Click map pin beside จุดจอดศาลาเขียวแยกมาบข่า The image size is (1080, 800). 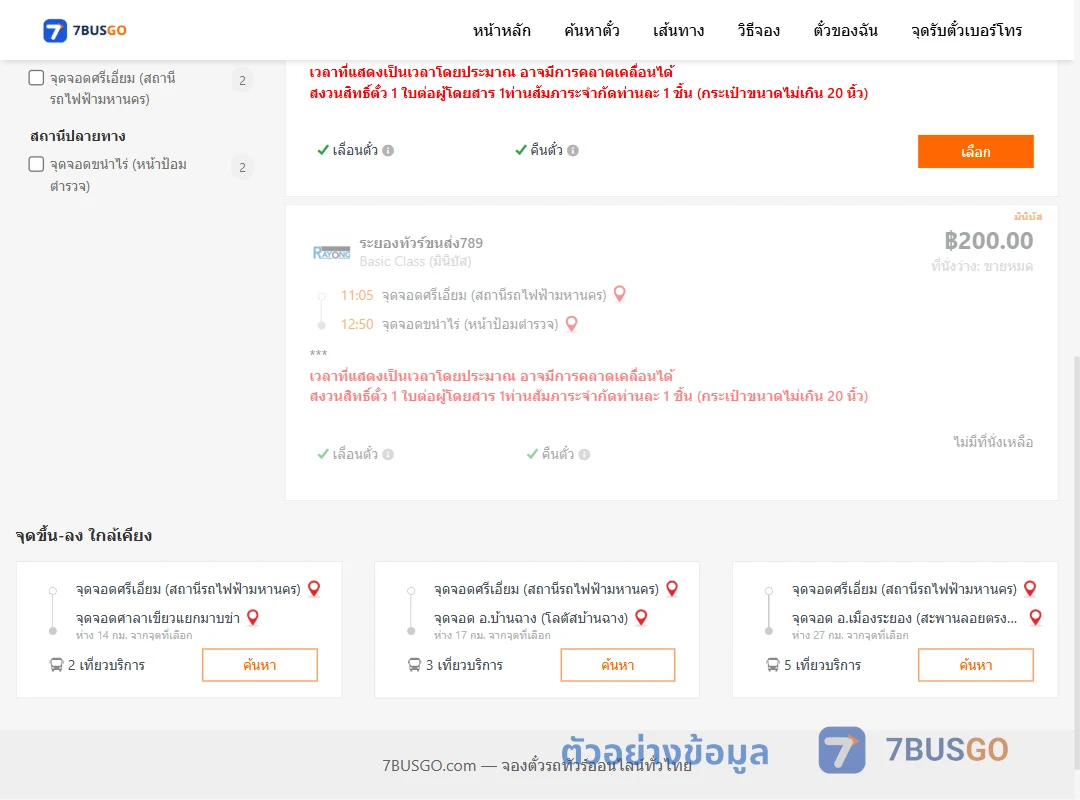pyautogui.click(x=253, y=617)
